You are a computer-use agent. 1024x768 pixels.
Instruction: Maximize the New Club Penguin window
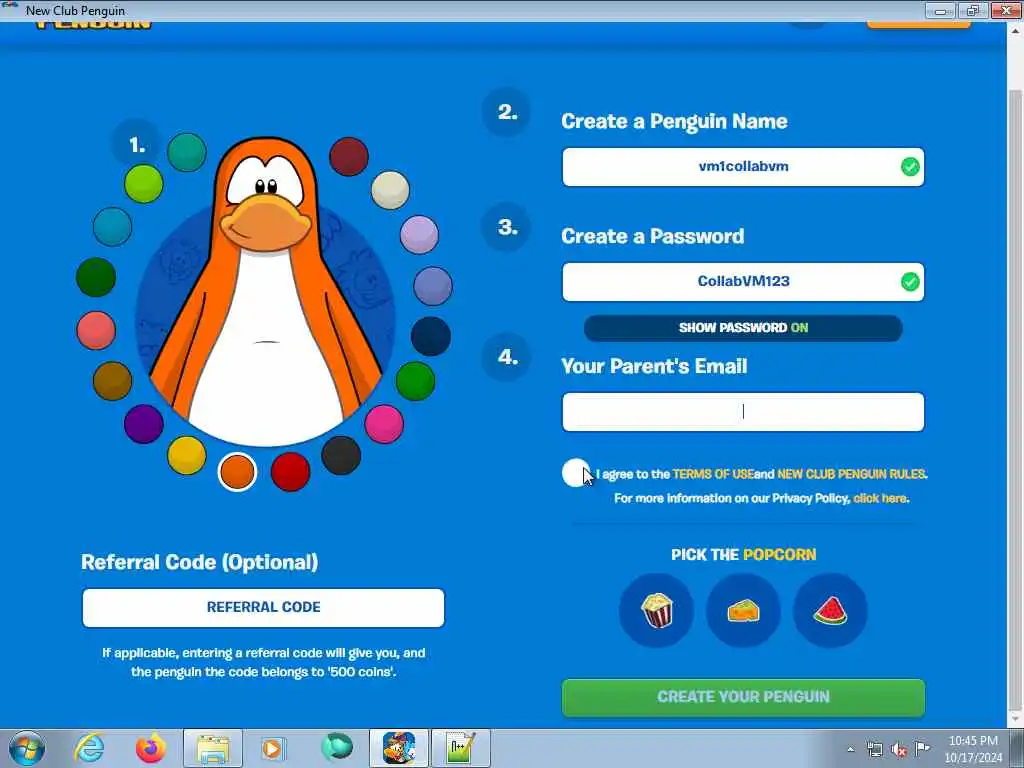973,10
